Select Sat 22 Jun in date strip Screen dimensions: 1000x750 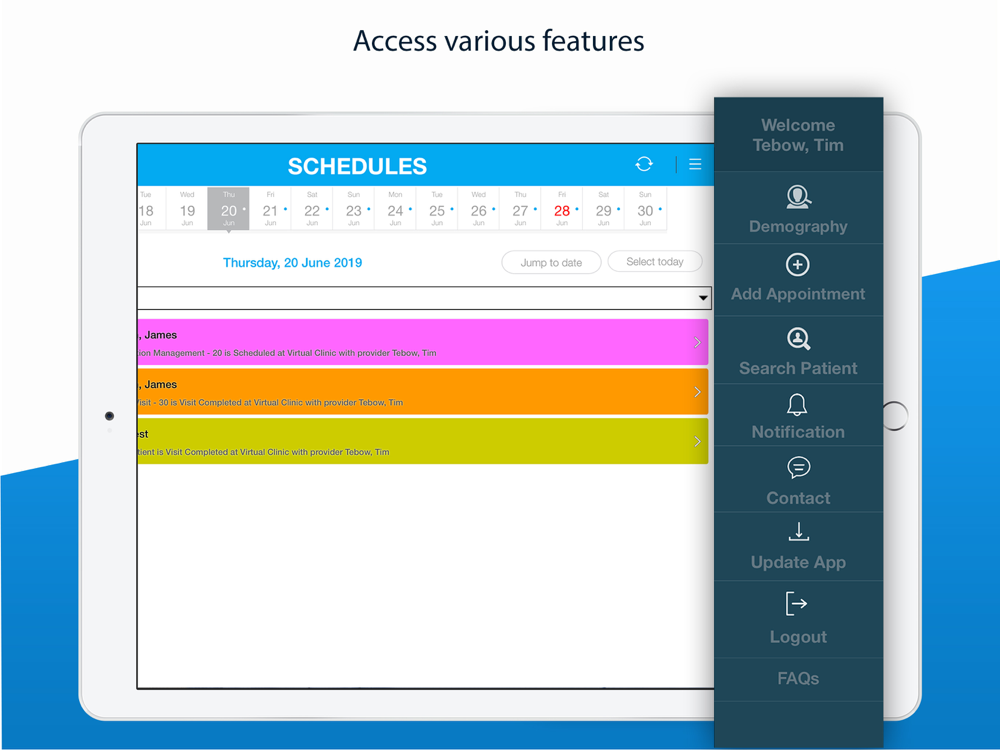pos(312,208)
